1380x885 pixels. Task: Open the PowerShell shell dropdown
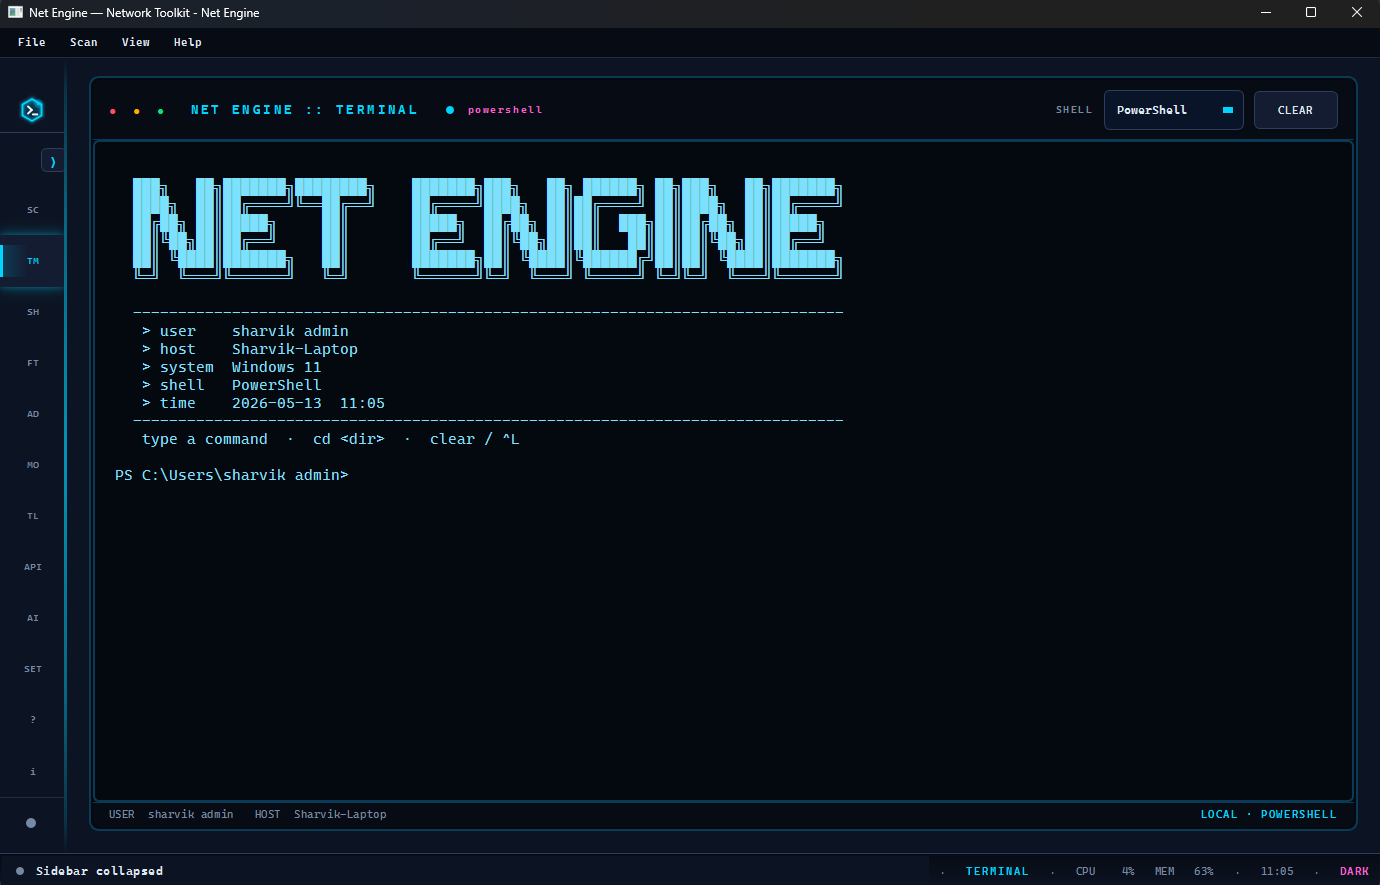coord(1174,110)
